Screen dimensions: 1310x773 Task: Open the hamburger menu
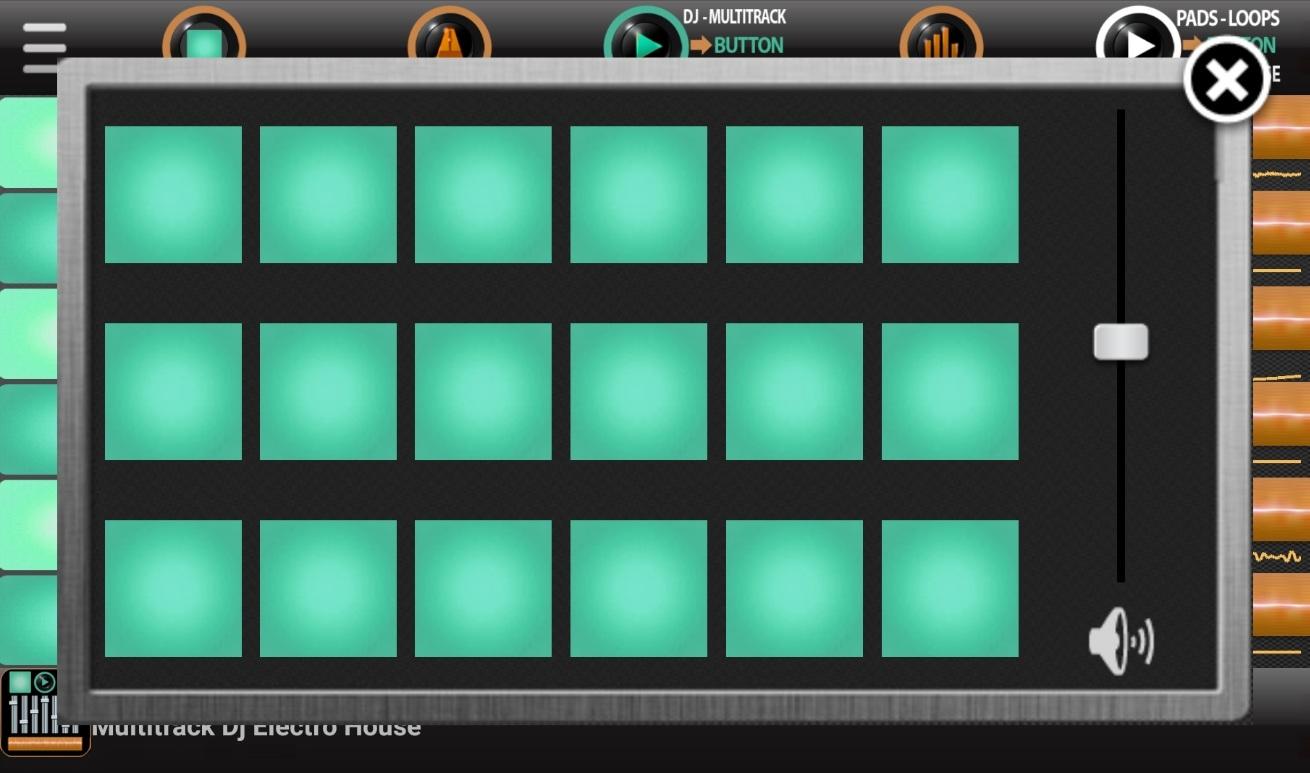[44, 47]
